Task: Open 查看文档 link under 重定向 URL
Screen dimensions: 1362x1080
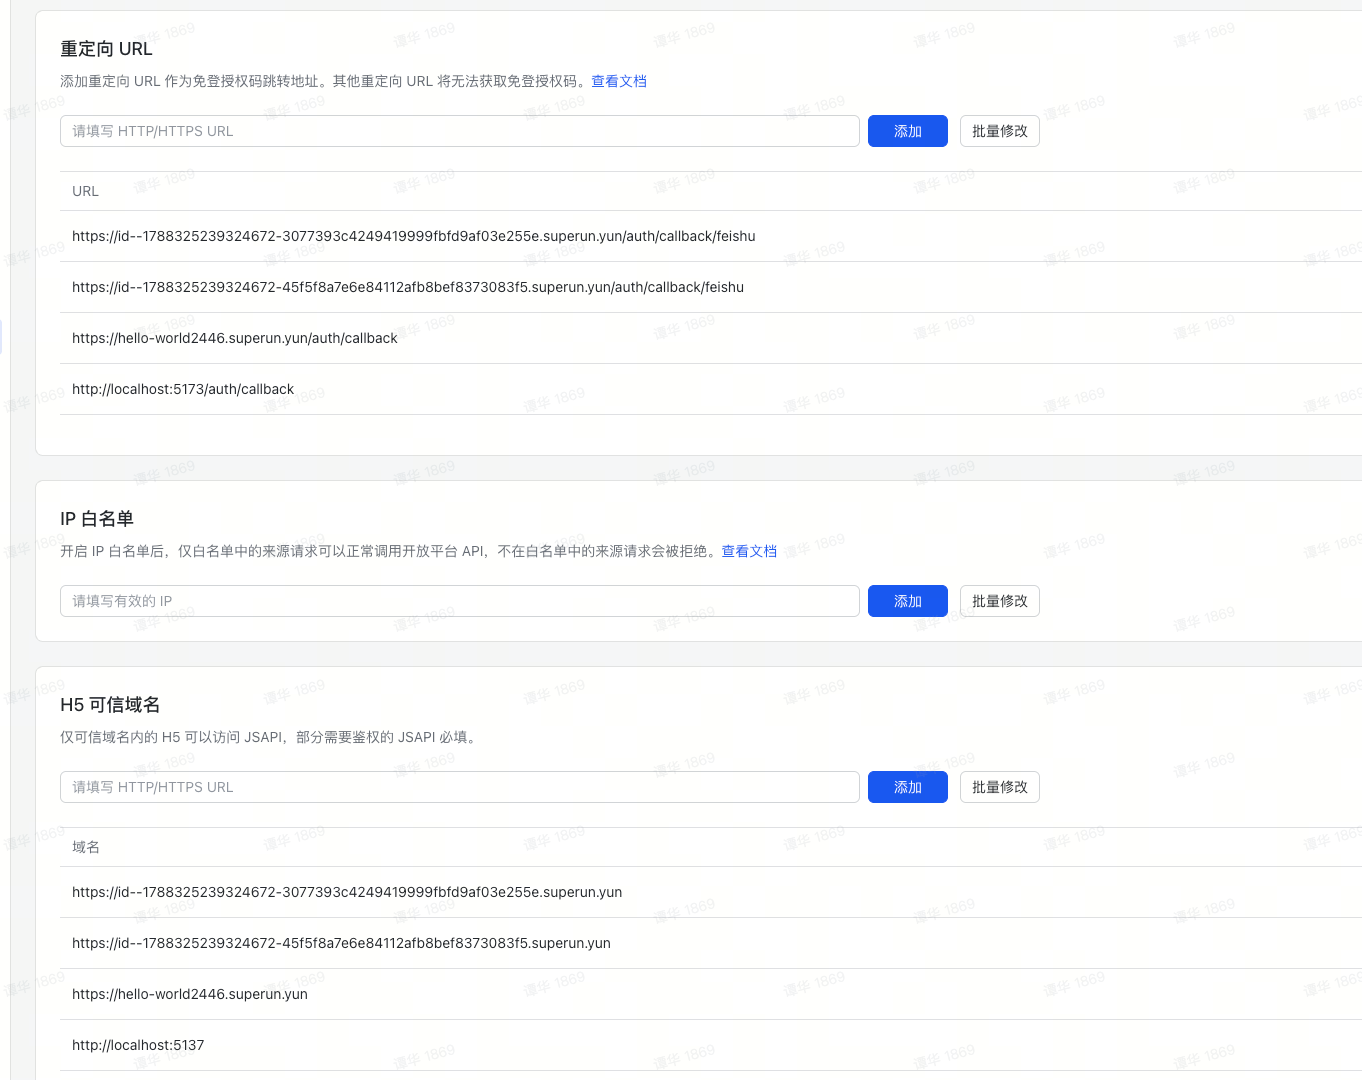Action: point(618,81)
